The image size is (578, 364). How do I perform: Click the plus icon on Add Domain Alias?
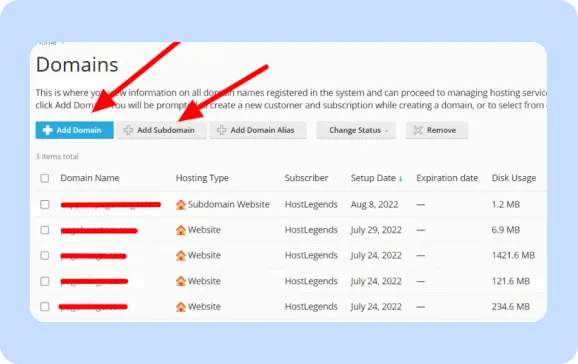pos(222,130)
